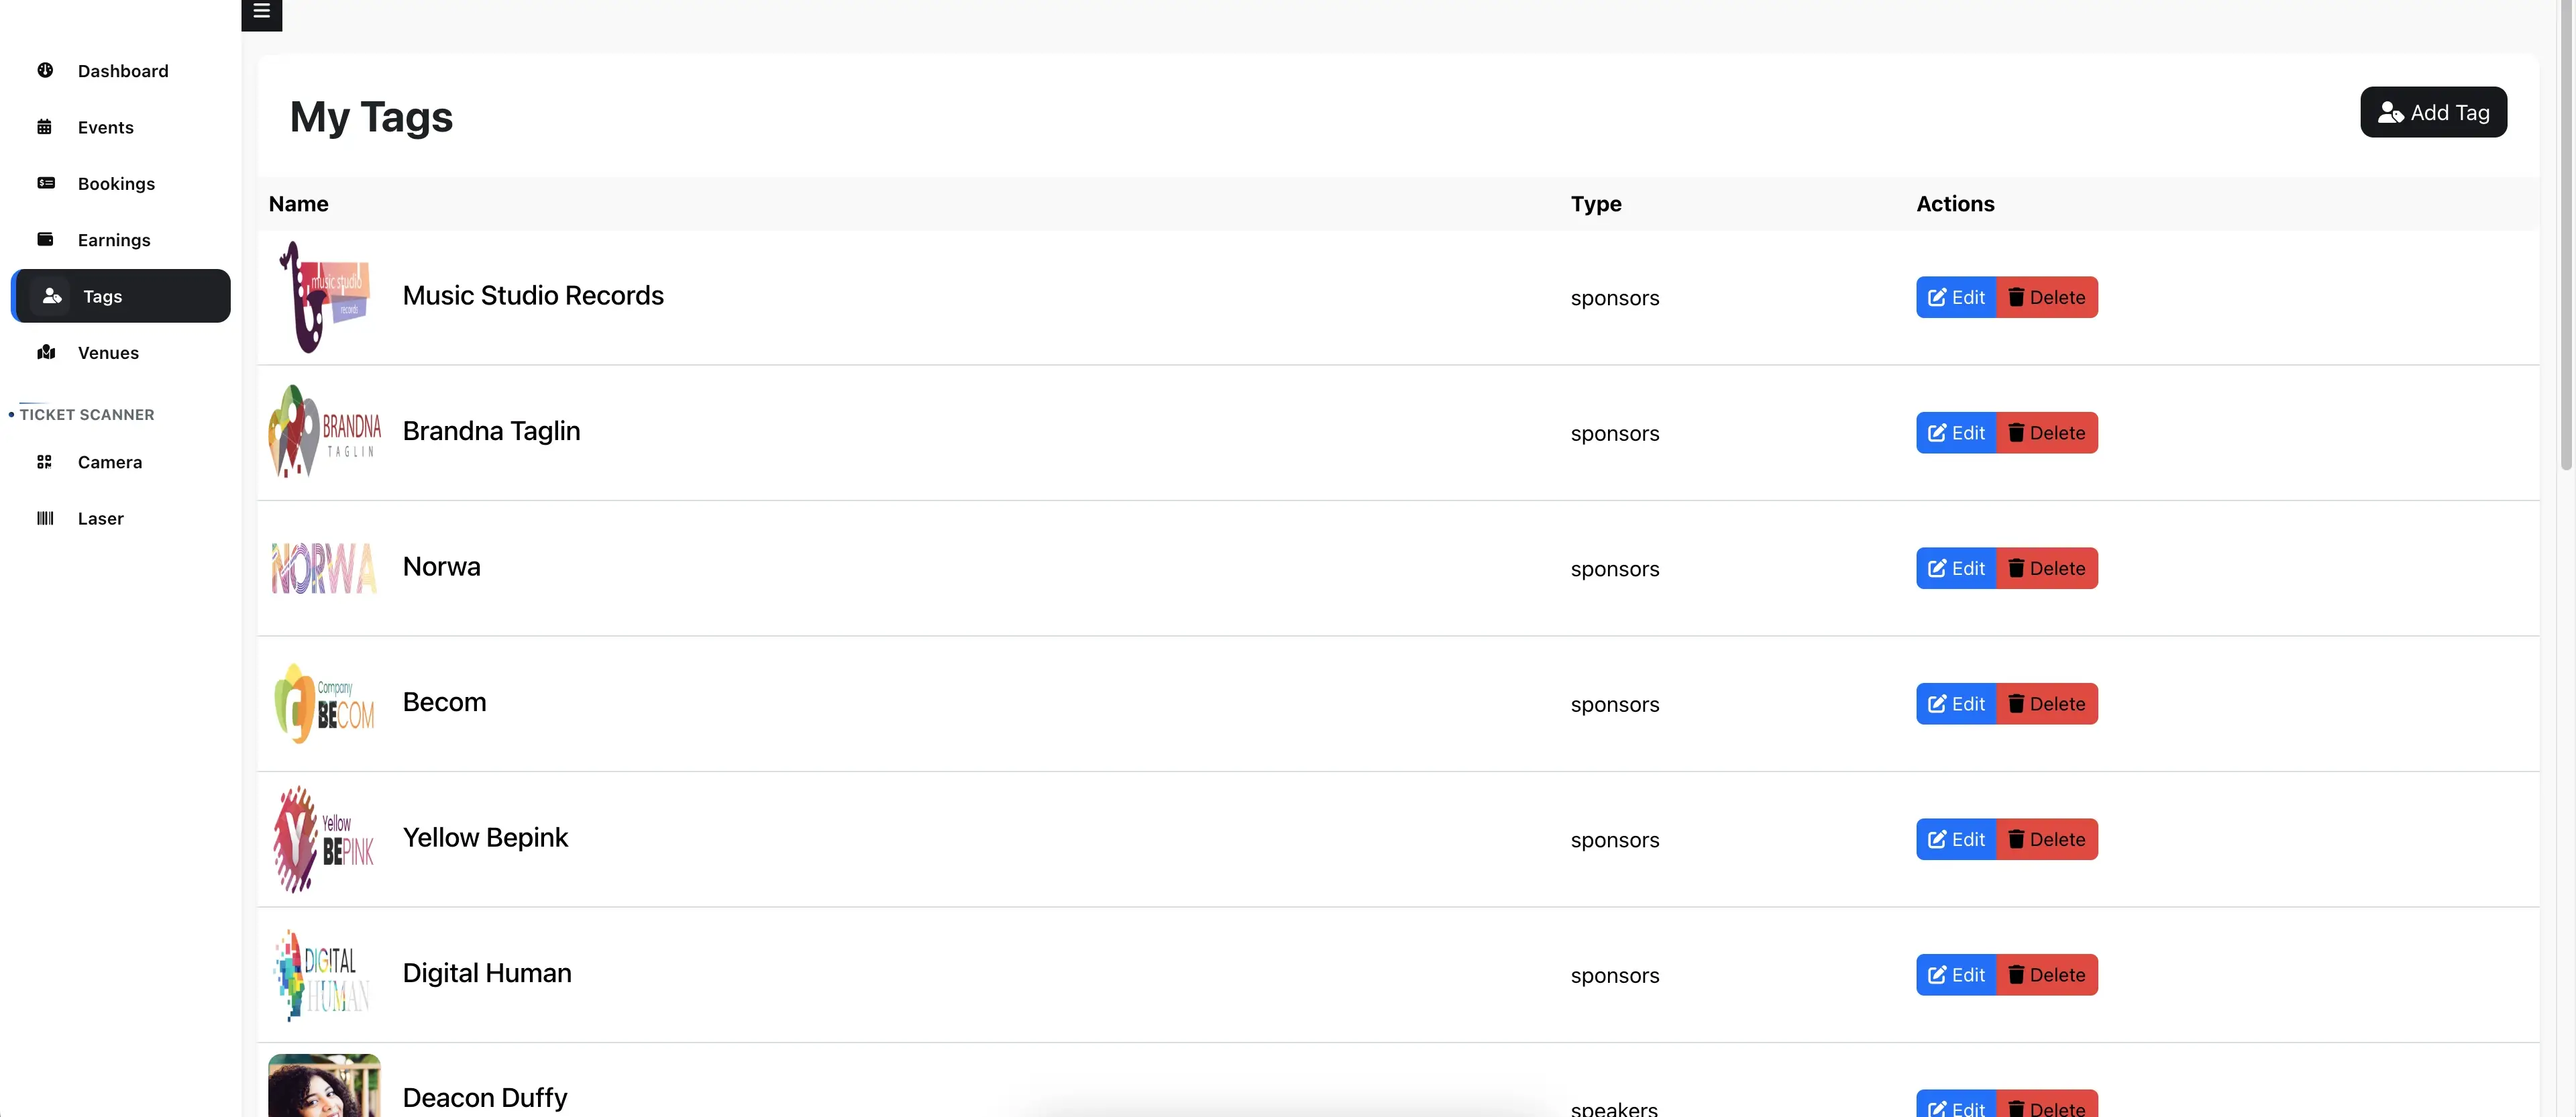2576x1117 pixels.
Task: Select the Dashboard icon in sidebar
Action: 46,70
